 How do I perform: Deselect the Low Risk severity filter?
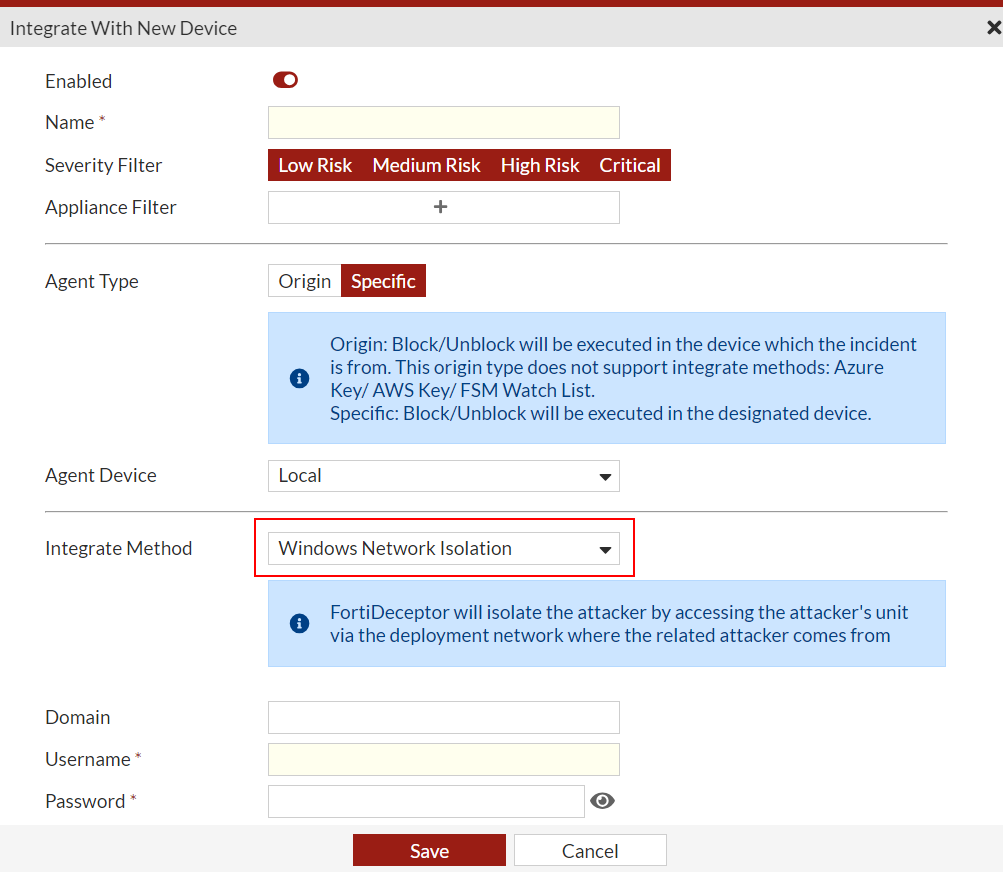tap(315, 165)
